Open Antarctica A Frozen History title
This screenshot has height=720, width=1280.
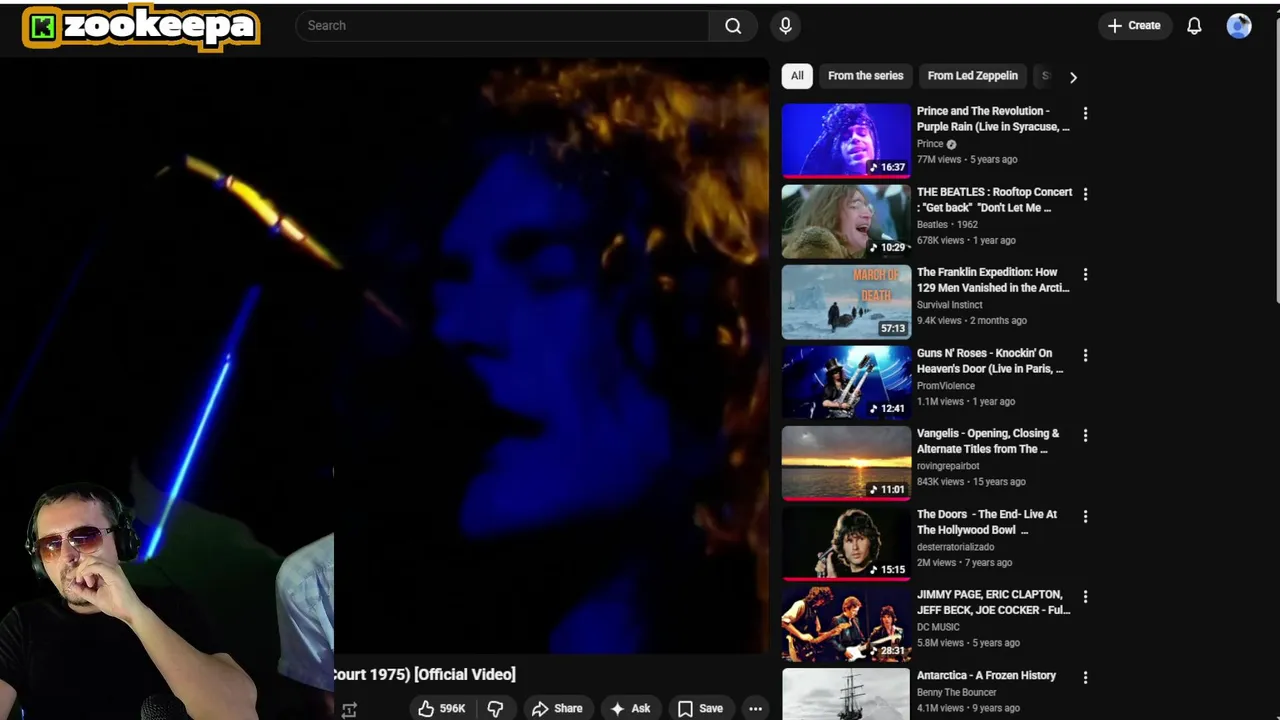point(986,675)
